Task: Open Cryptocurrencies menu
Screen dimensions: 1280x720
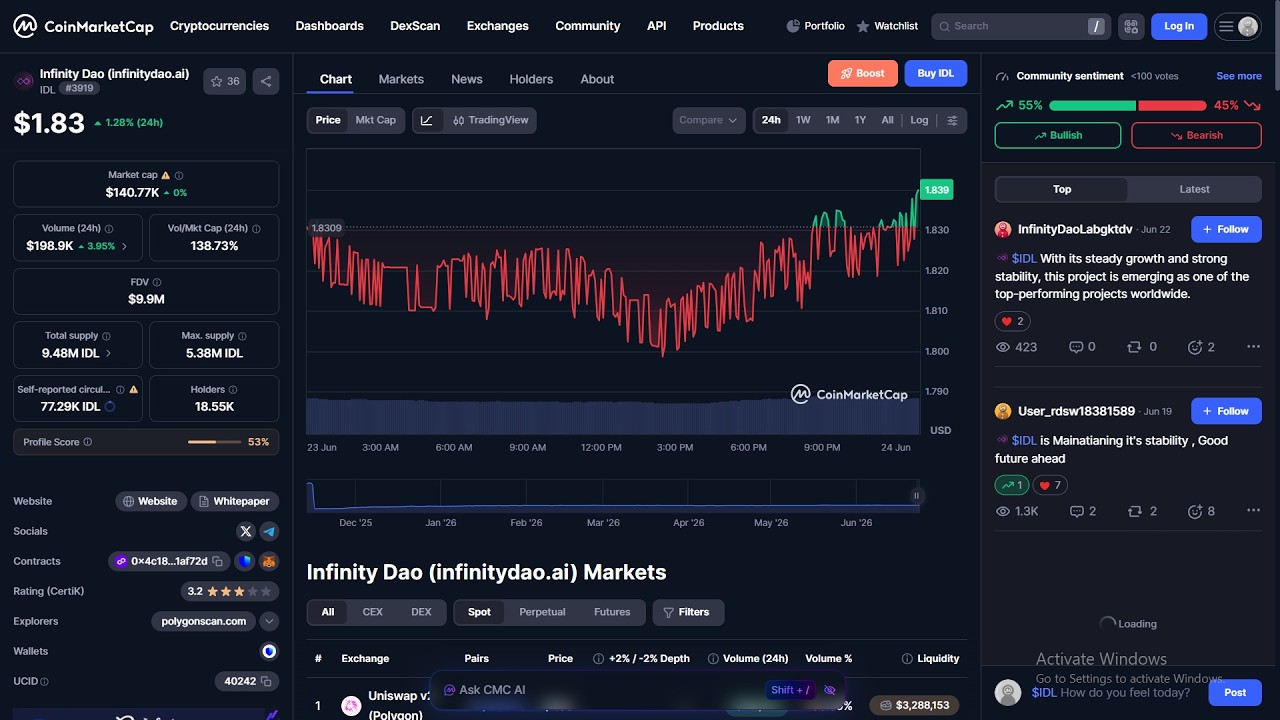Action: [x=219, y=26]
